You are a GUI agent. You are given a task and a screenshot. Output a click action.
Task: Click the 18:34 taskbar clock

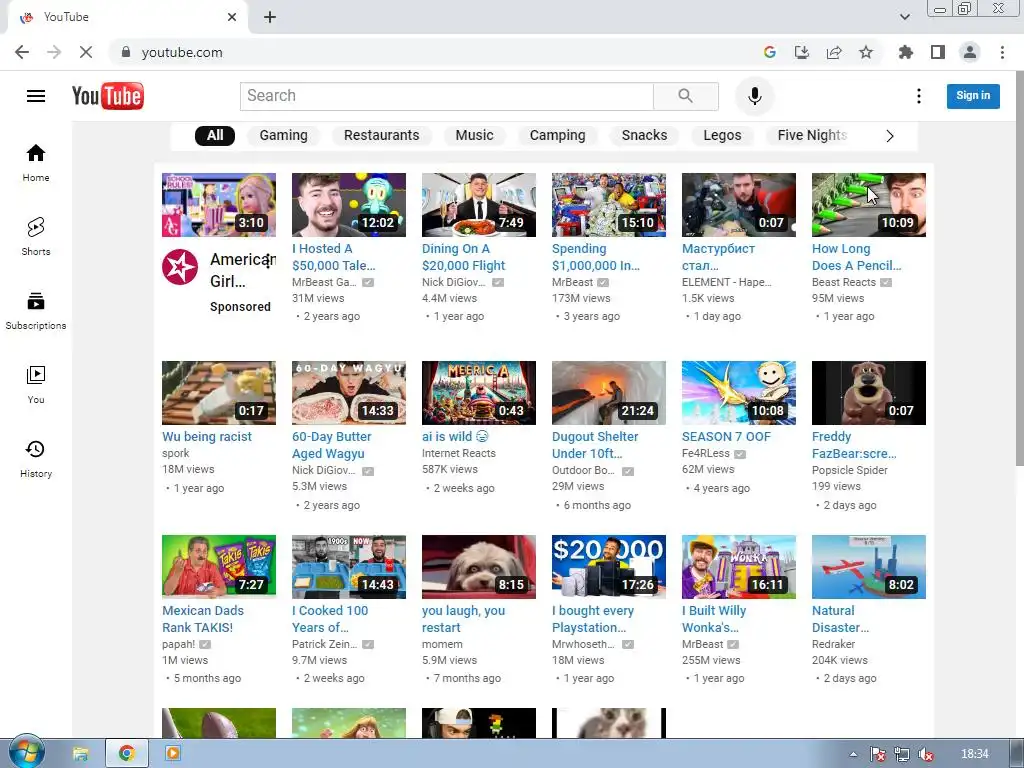pos(975,754)
